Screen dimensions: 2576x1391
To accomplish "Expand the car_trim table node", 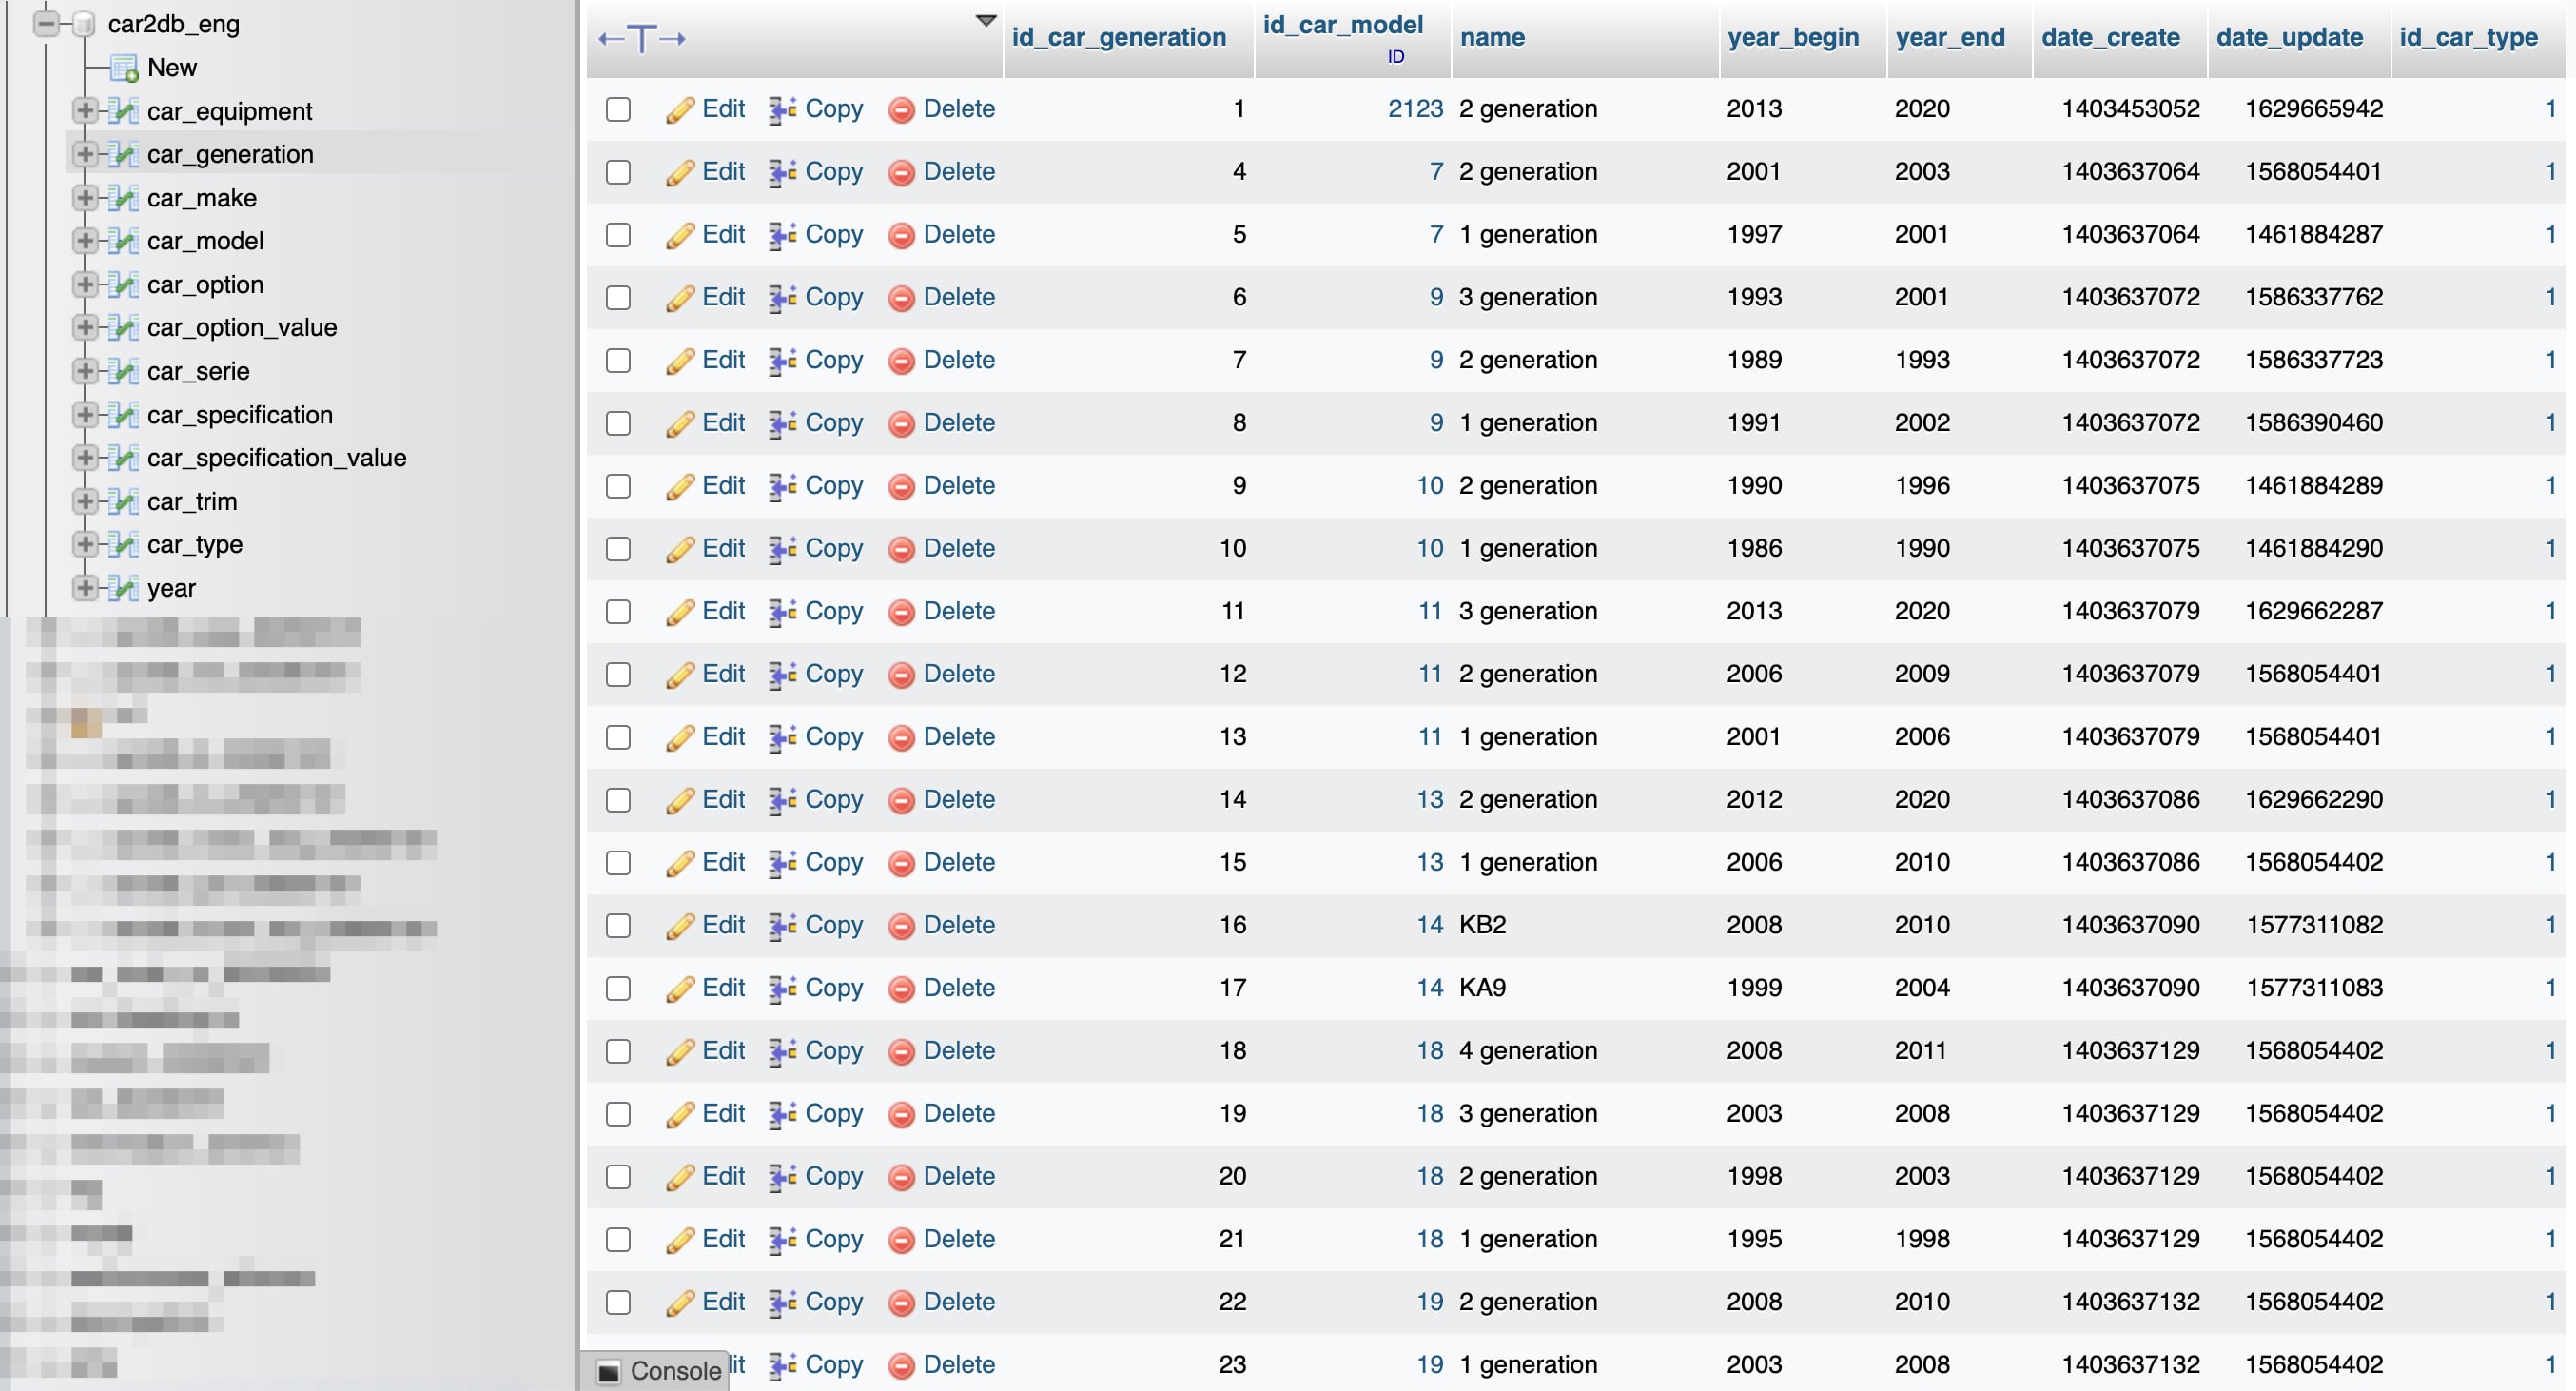I will [85, 501].
